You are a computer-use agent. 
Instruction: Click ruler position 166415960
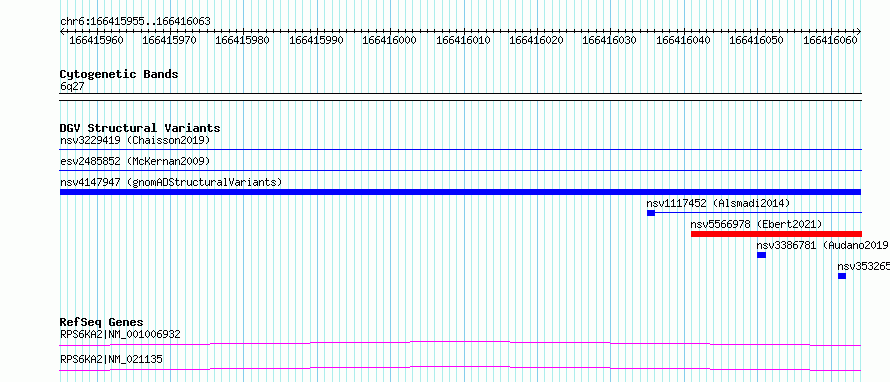(96, 40)
